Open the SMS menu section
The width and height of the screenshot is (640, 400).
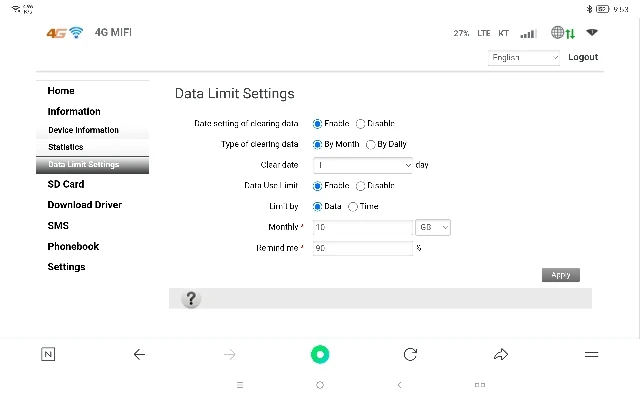[x=58, y=226]
